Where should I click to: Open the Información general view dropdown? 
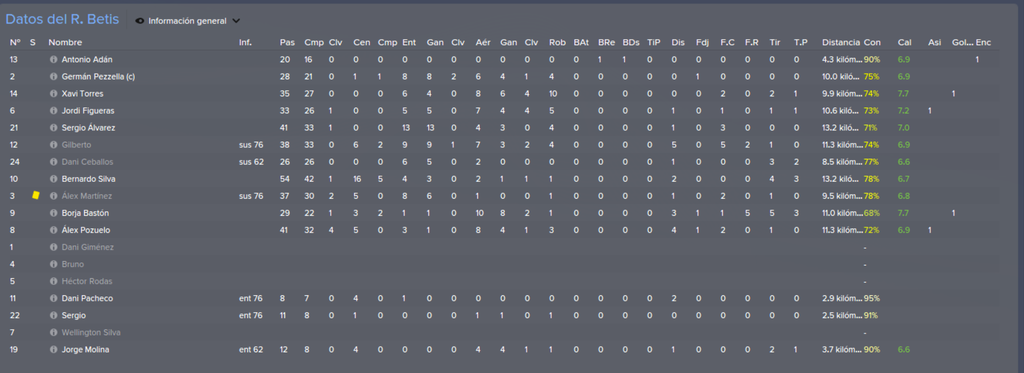click(x=187, y=21)
